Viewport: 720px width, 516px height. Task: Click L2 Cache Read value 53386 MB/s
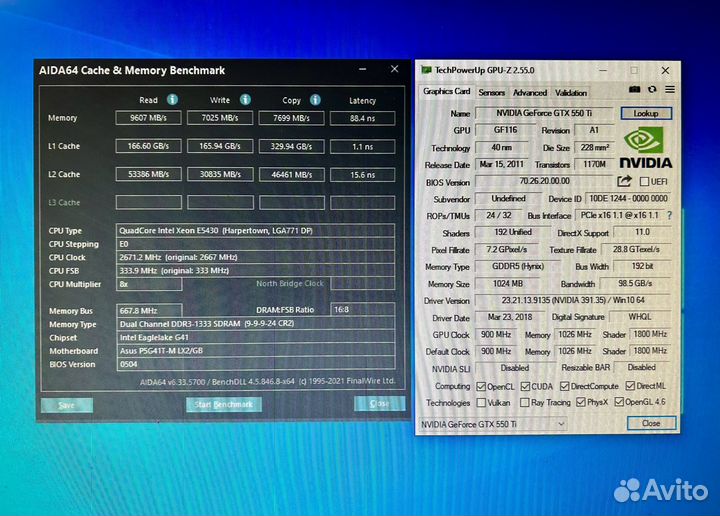(x=148, y=174)
